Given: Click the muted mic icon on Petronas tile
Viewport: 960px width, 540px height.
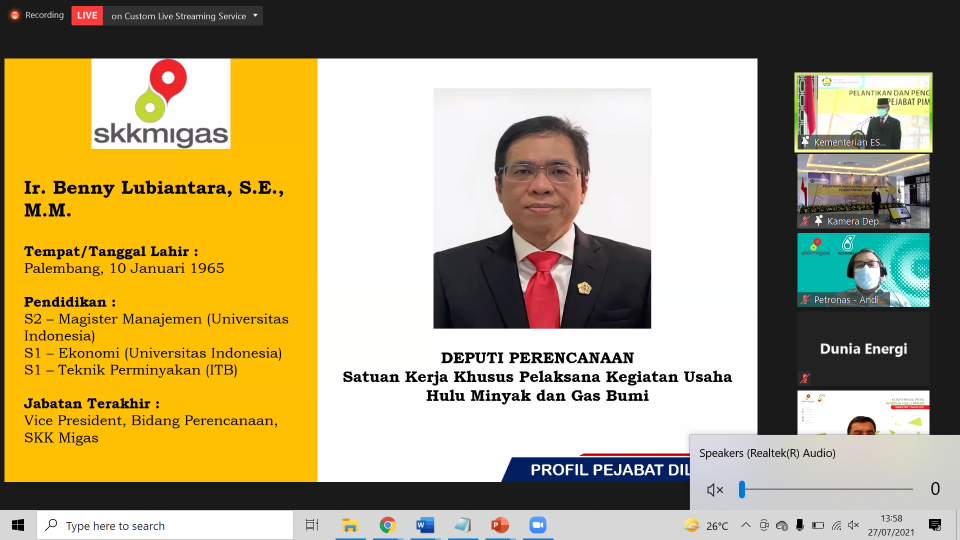Looking at the screenshot, I should [x=805, y=299].
